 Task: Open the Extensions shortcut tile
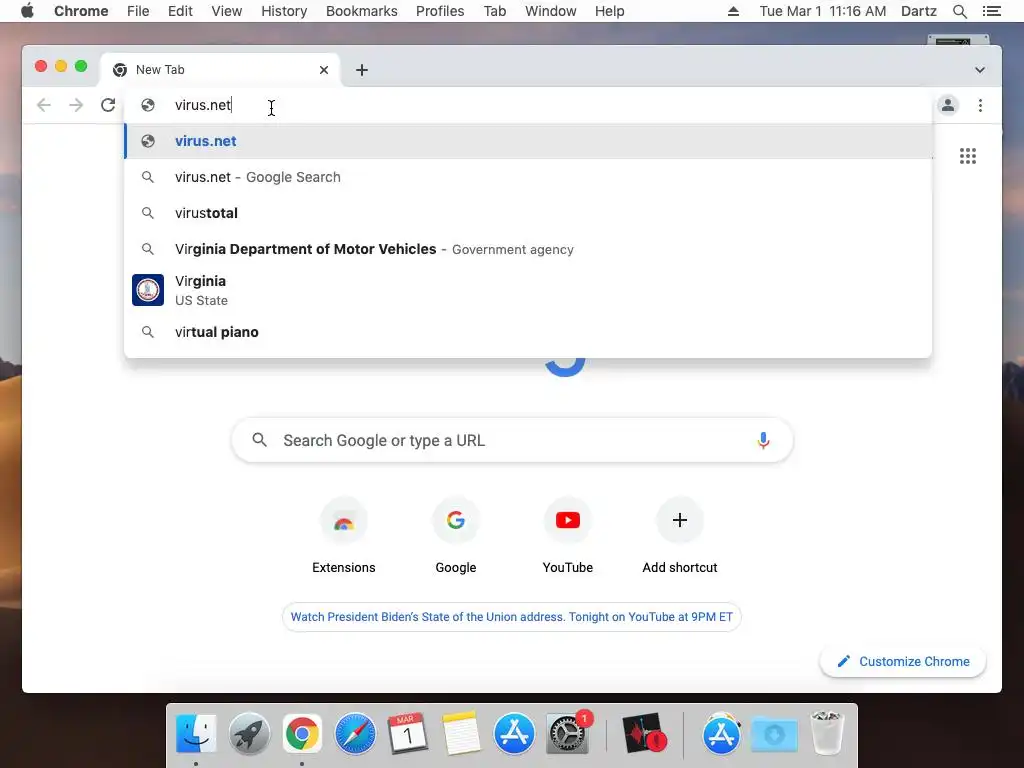[344, 536]
